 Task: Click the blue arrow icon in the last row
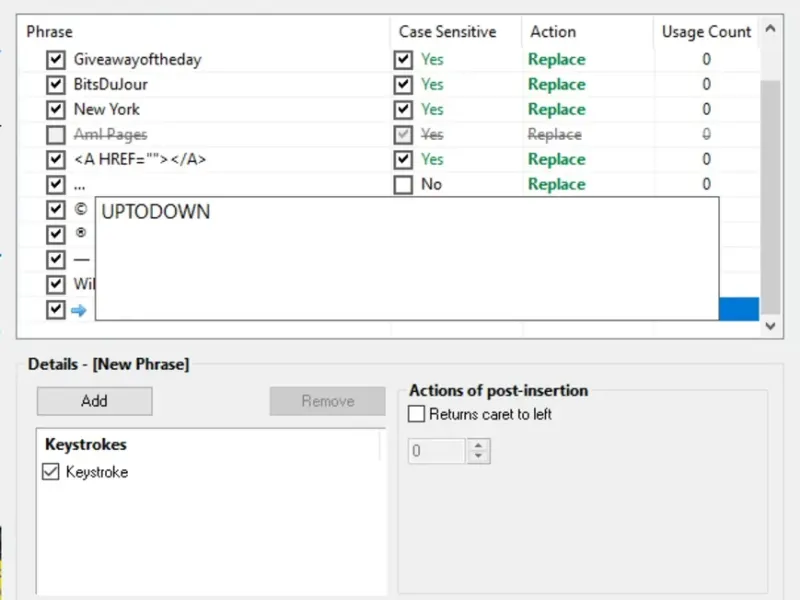click(79, 310)
